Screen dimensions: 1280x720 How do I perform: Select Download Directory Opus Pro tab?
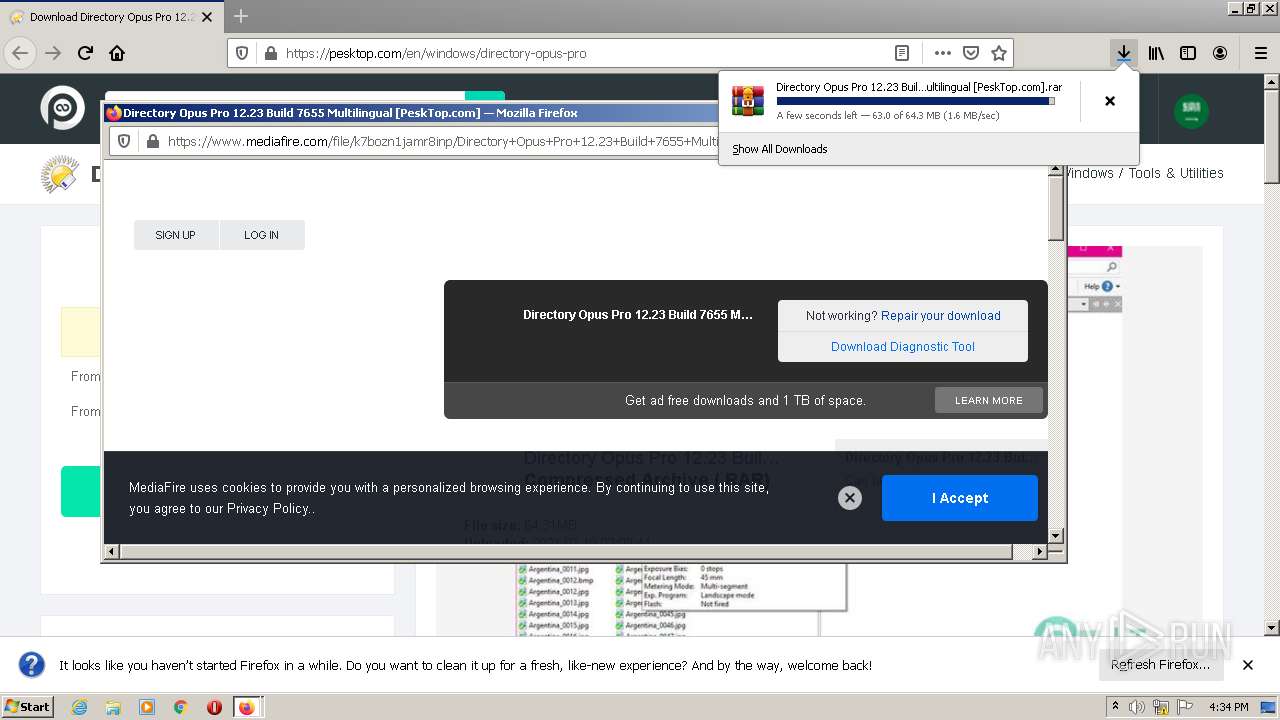pyautogui.click(x=111, y=17)
